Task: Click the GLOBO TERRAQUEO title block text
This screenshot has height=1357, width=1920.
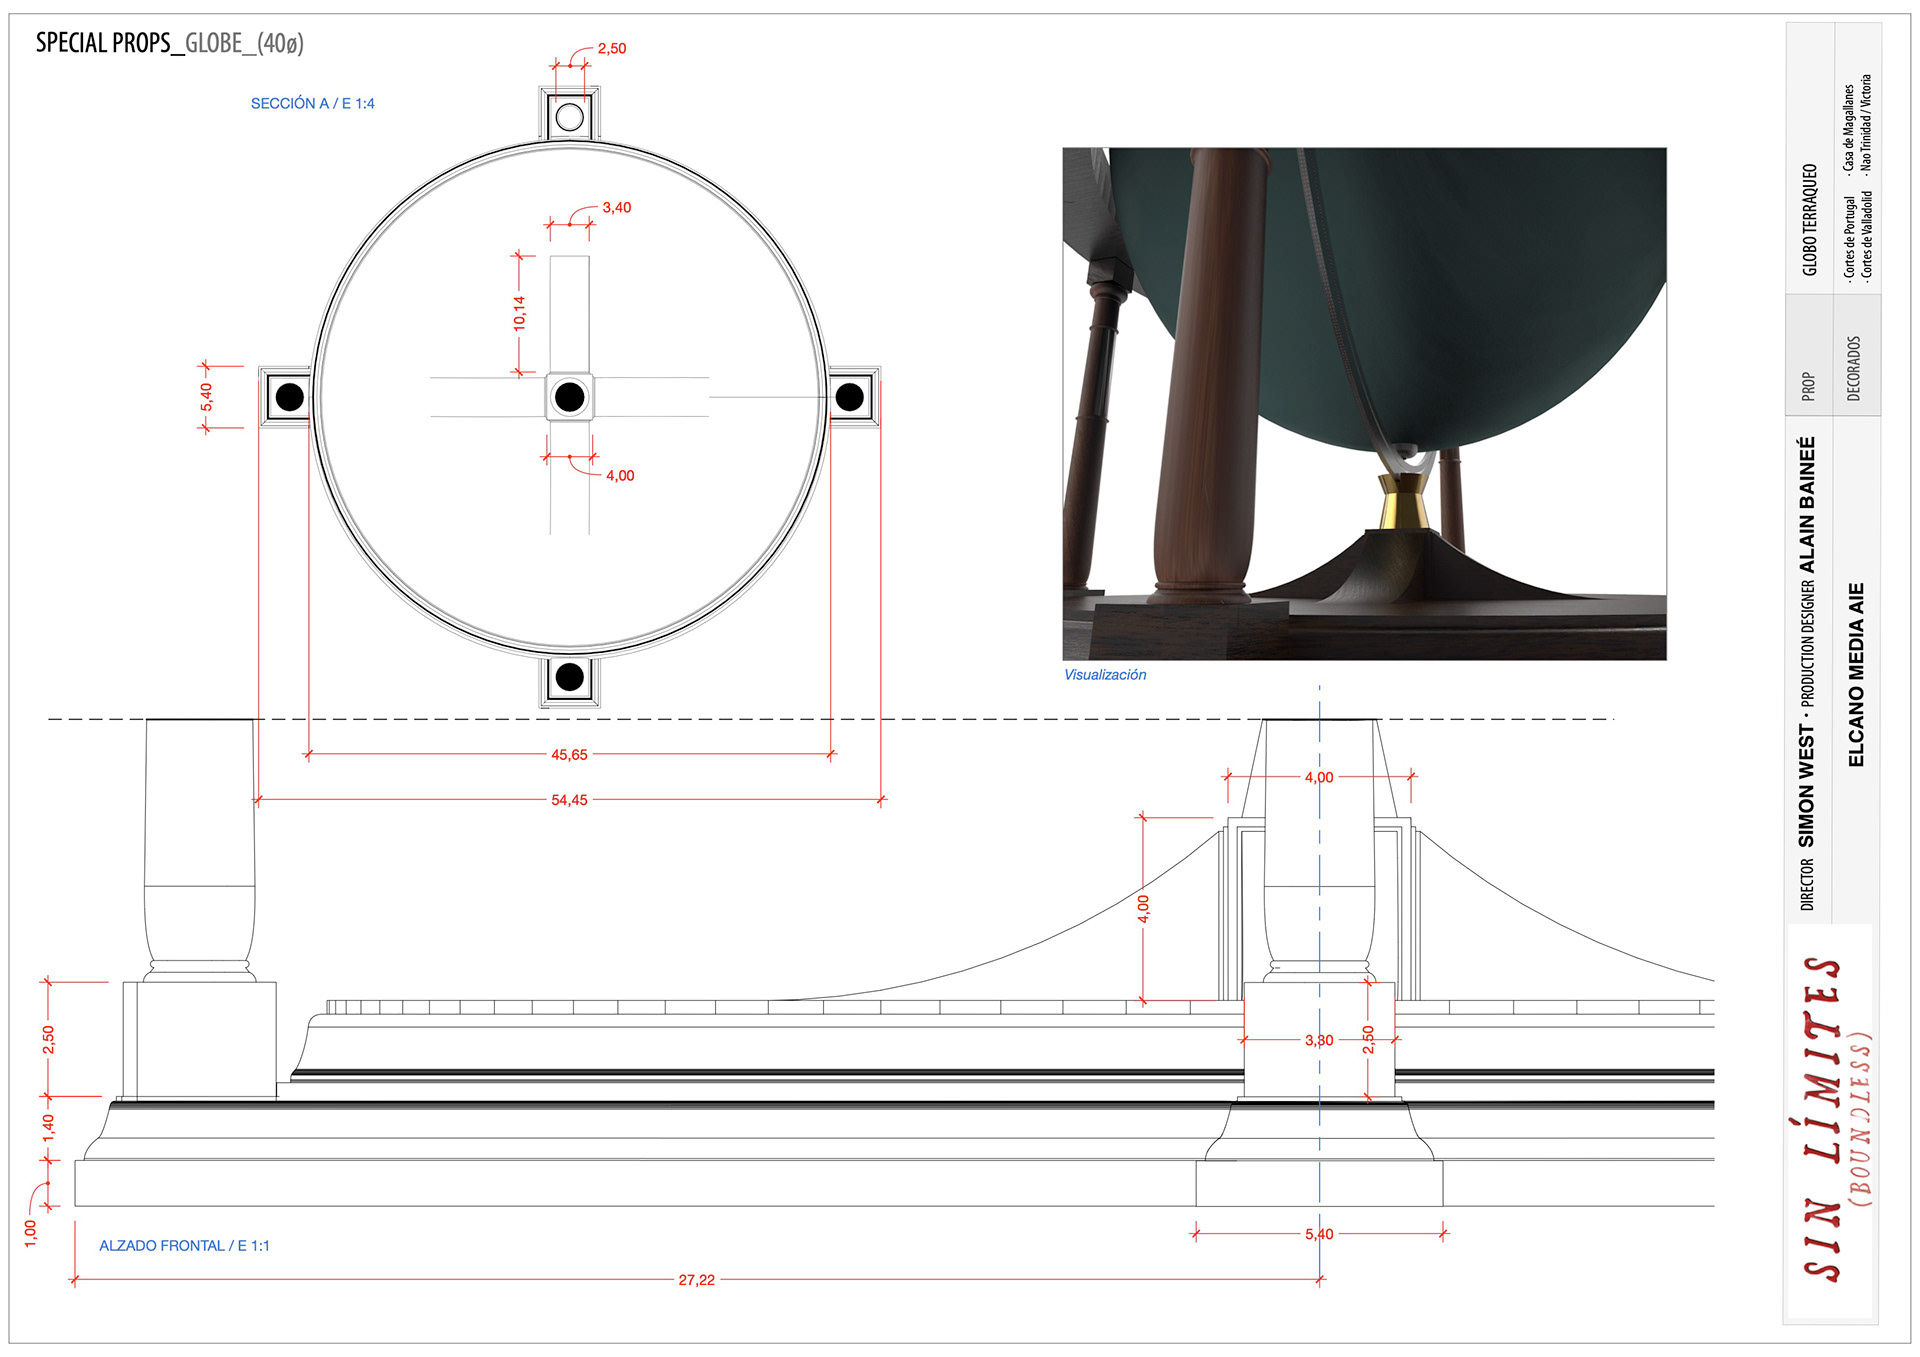Action: [x=1809, y=220]
